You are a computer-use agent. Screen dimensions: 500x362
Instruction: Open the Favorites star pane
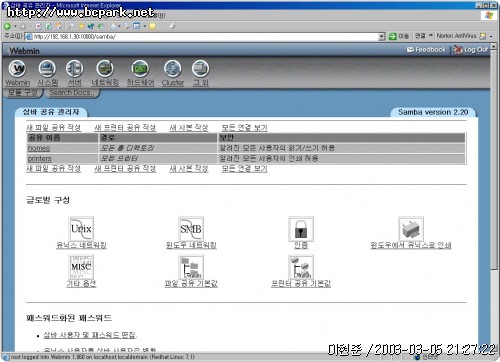point(81,26)
